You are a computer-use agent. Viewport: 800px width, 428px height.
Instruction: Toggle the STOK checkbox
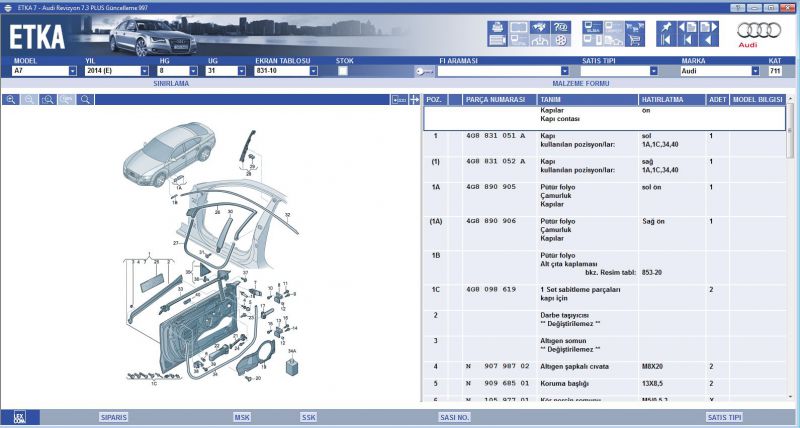(x=343, y=71)
